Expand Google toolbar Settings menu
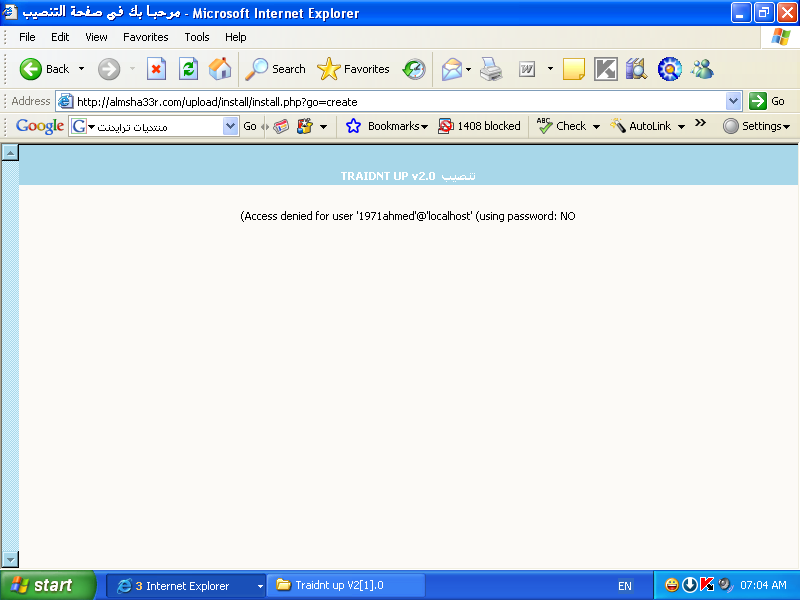Viewport: 800px width, 600px height. tap(757, 126)
